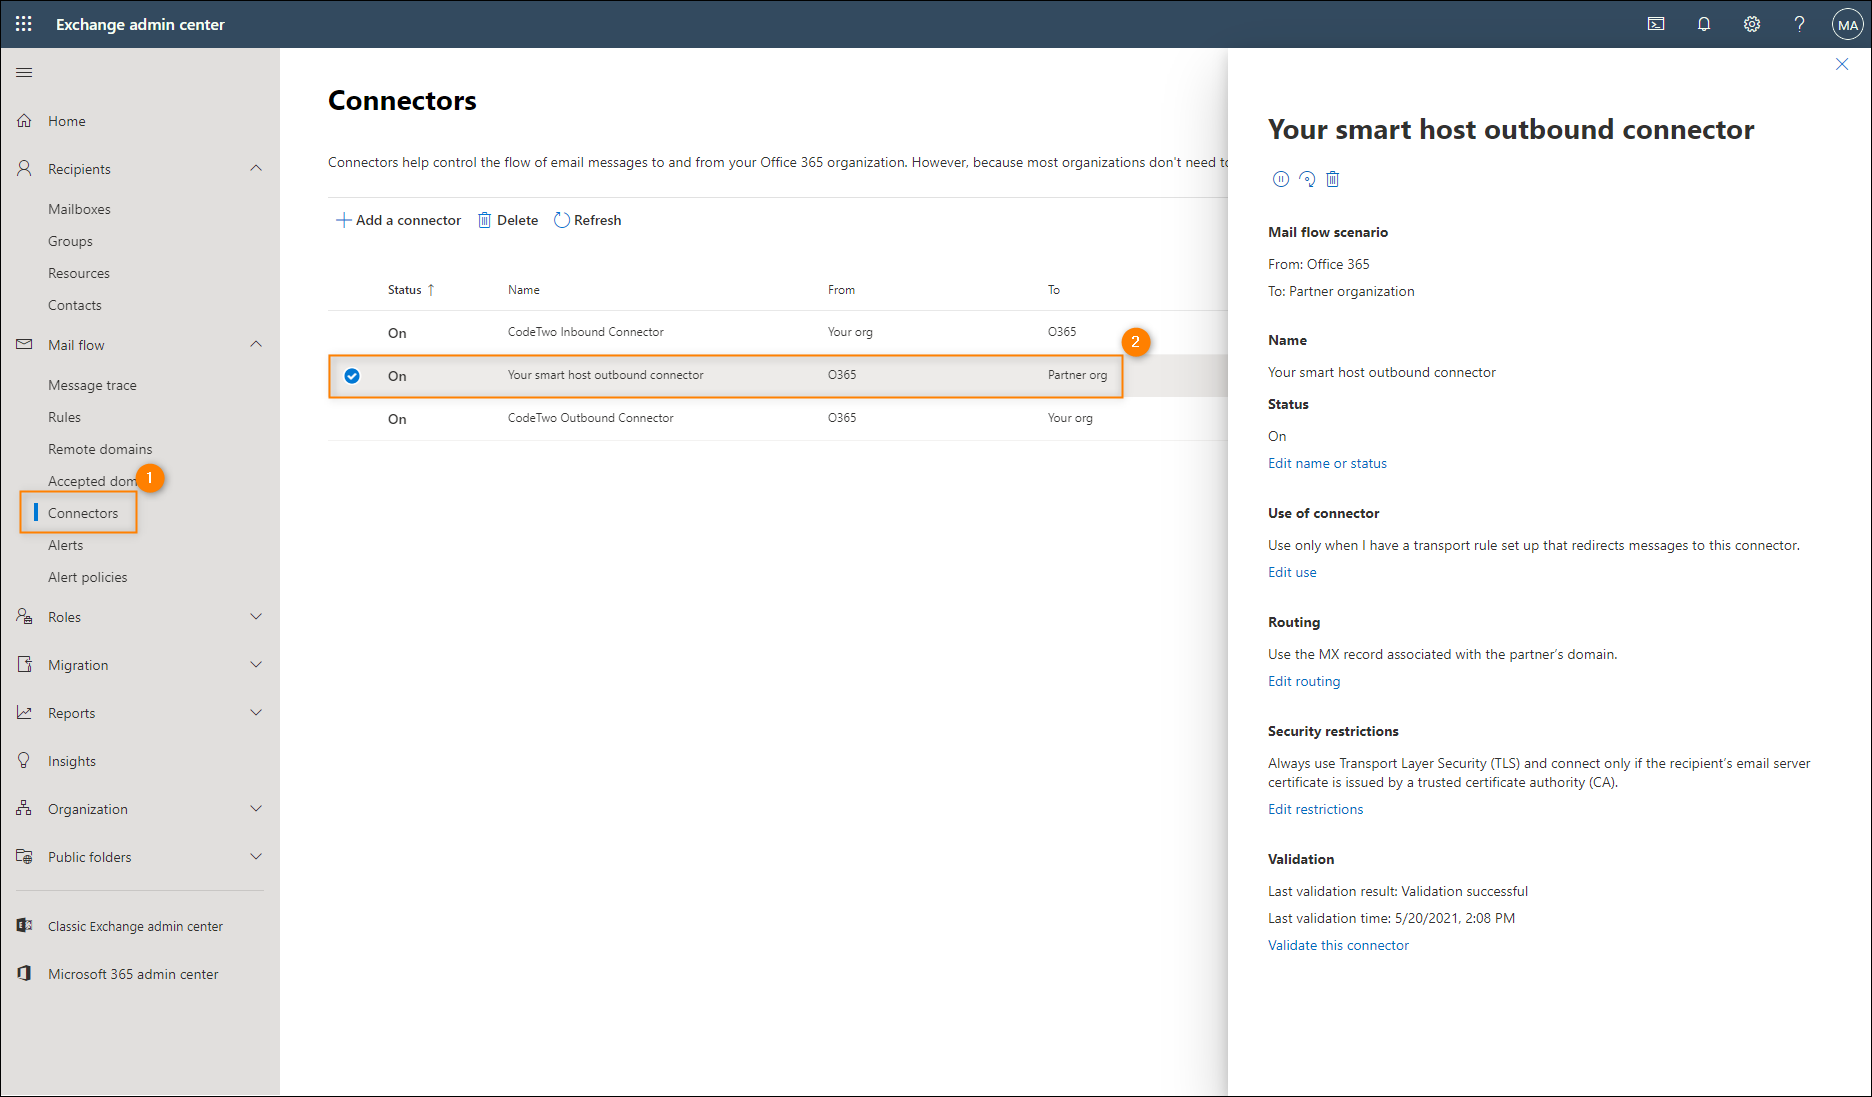Click the Microsoft 365 admin center icon
The height and width of the screenshot is (1097, 1872).
click(x=24, y=973)
